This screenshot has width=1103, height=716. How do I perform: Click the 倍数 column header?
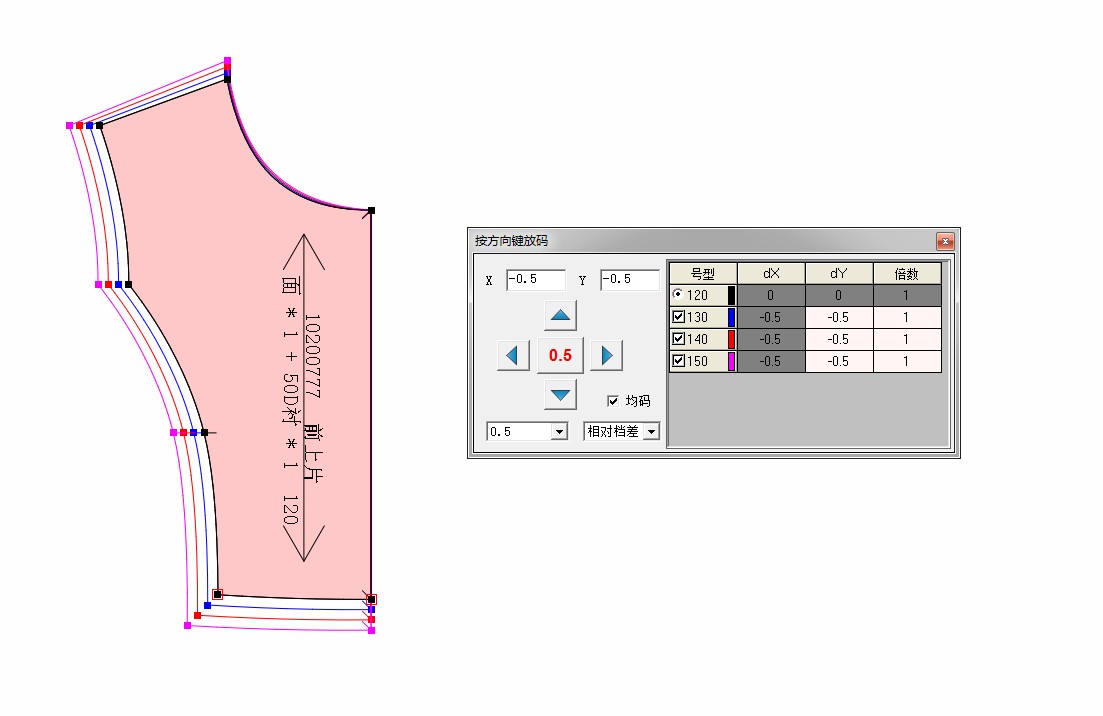(907, 273)
